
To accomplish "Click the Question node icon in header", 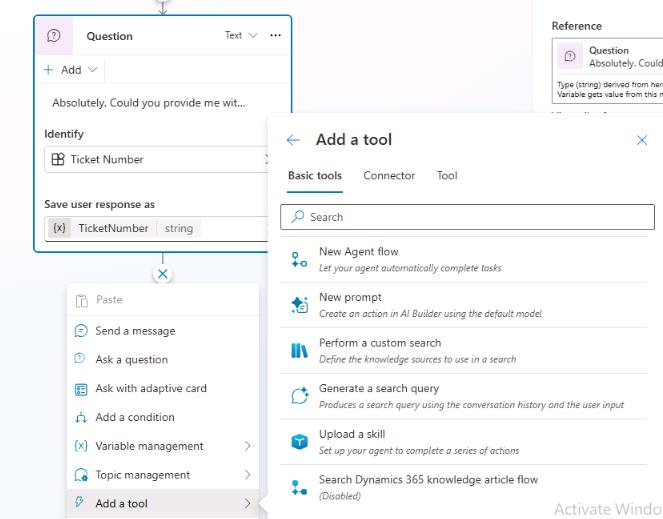I will [x=54, y=36].
